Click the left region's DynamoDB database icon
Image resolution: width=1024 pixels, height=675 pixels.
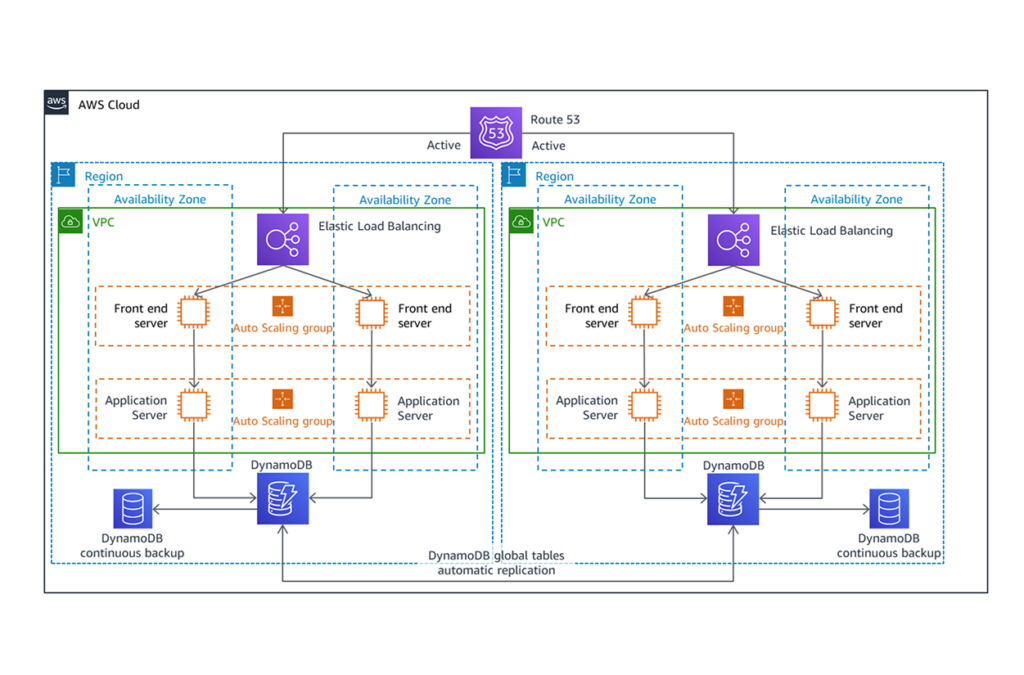pos(283,499)
